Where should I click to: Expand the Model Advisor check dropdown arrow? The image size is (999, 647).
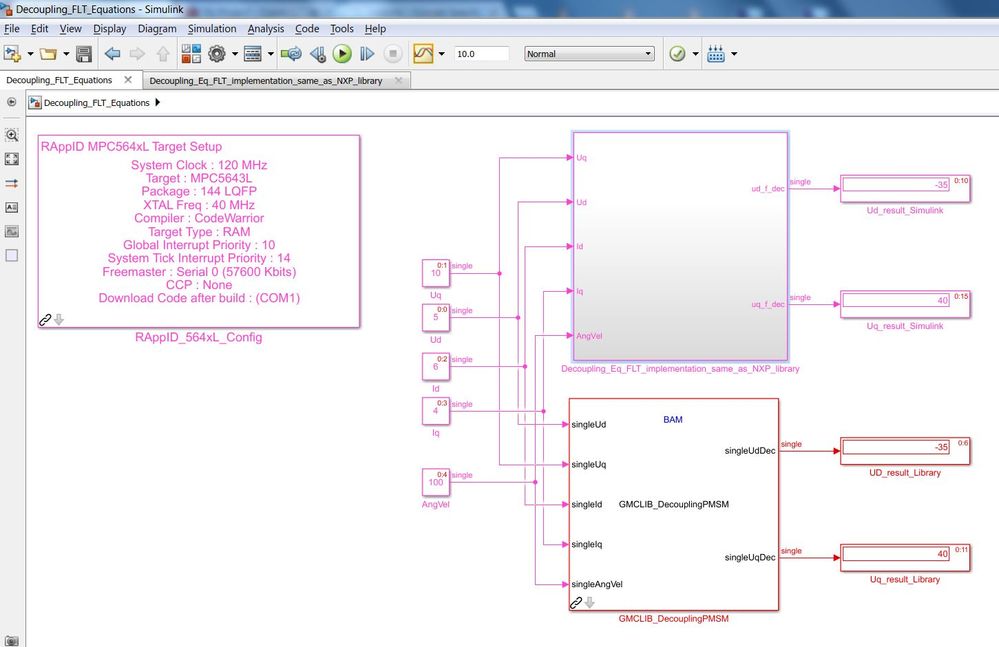tap(695, 54)
